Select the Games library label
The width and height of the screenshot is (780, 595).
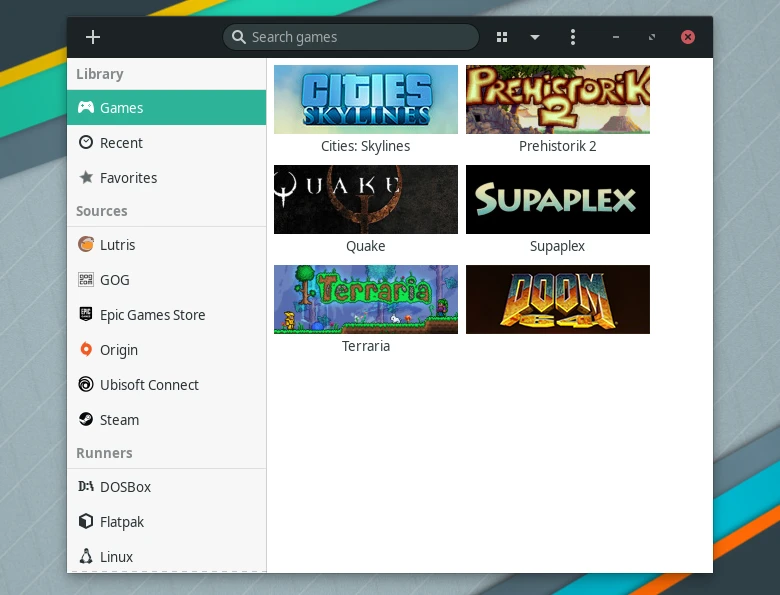pos(121,108)
